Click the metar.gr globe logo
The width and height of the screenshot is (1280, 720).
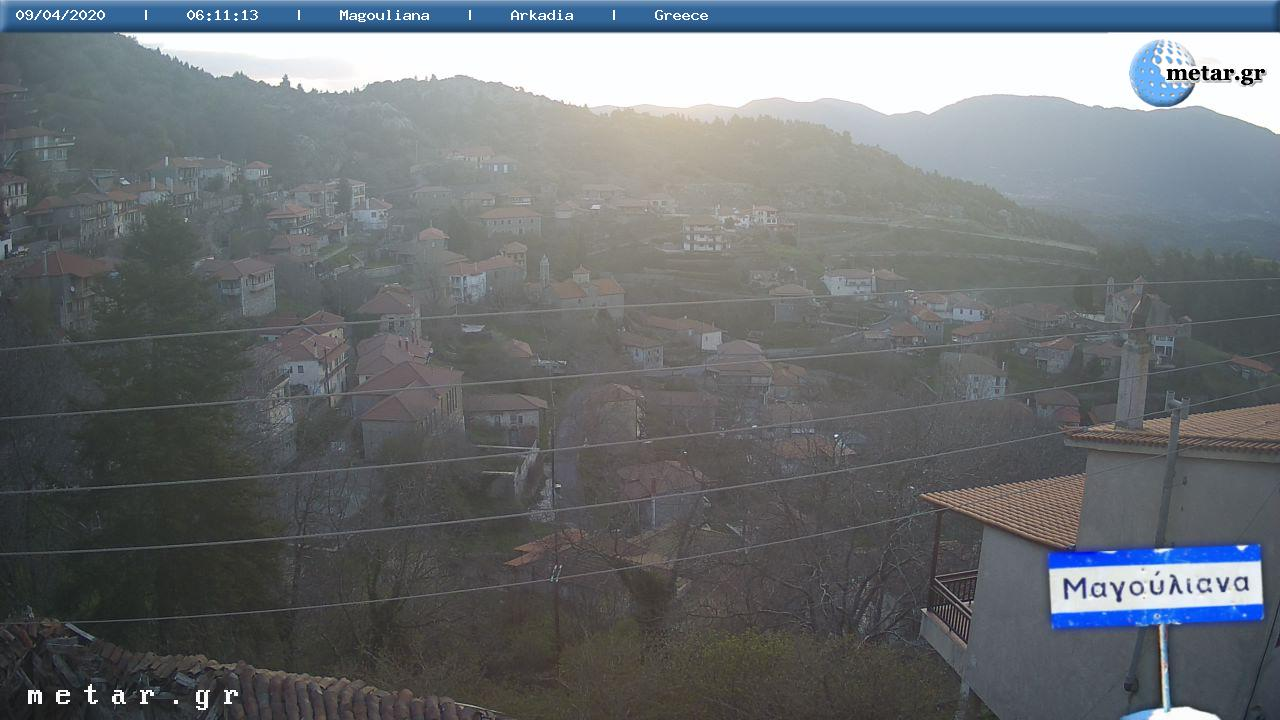point(1162,73)
